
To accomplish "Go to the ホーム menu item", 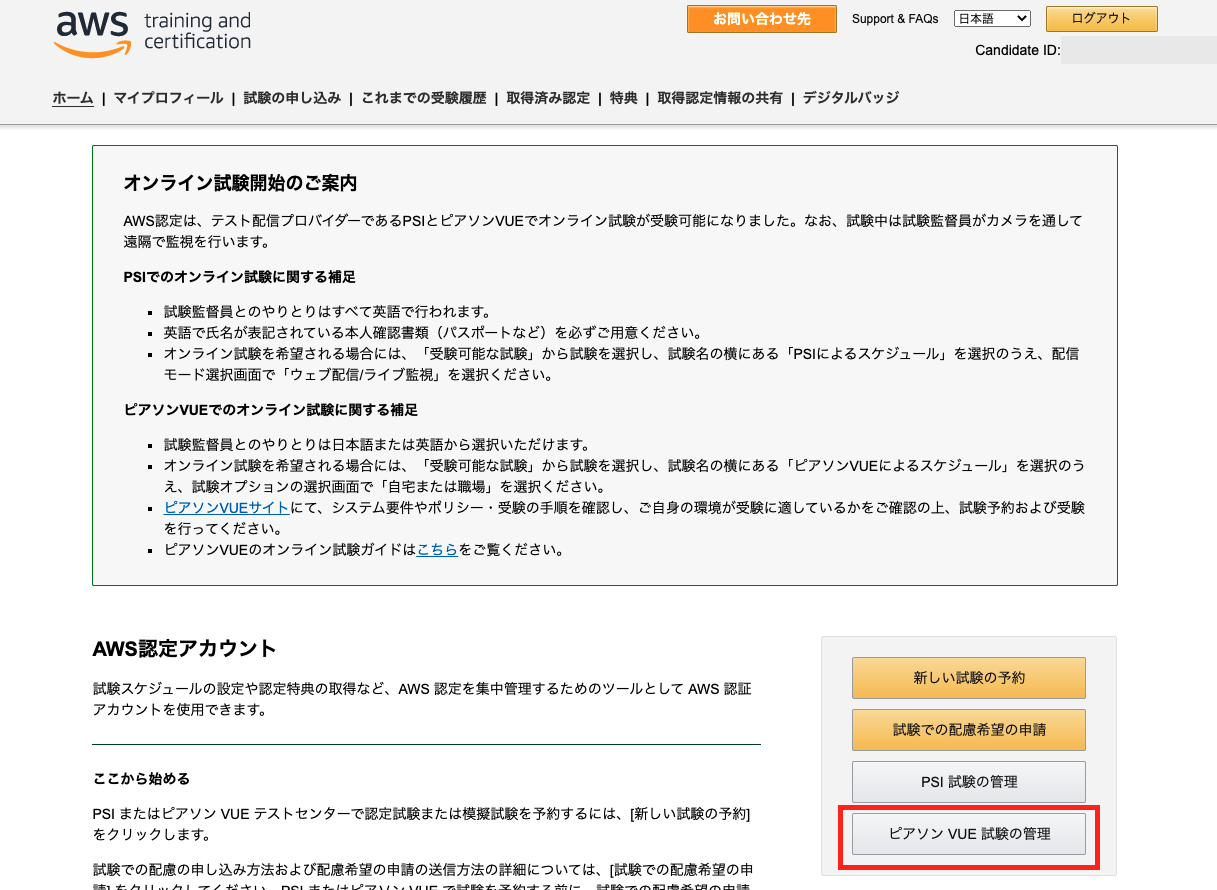I will [73, 98].
